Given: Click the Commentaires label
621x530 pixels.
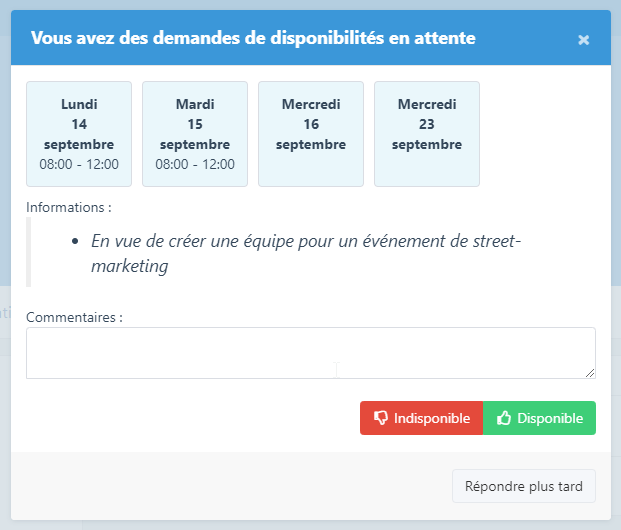Looking at the screenshot, I should point(74,317).
